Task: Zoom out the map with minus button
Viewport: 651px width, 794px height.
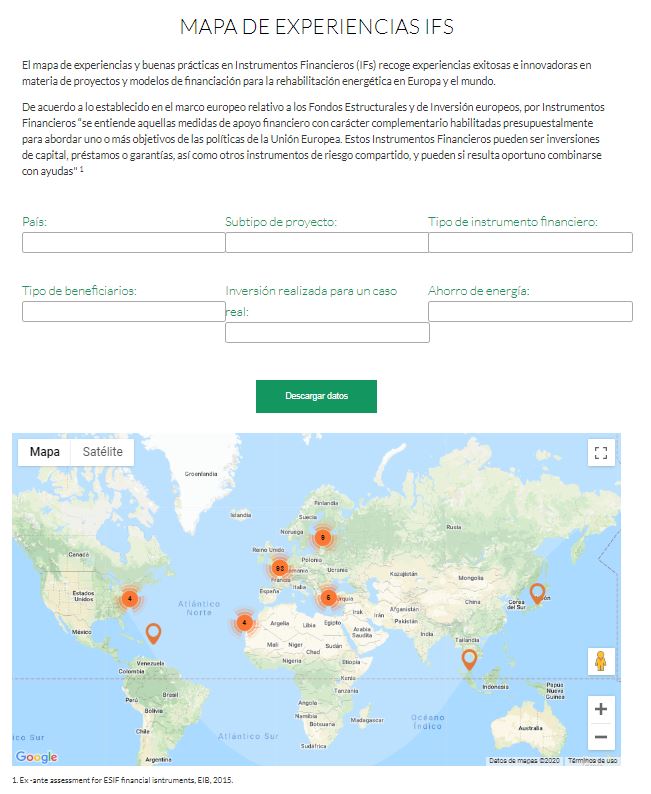Action: pyautogui.click(x=600, y=739)
